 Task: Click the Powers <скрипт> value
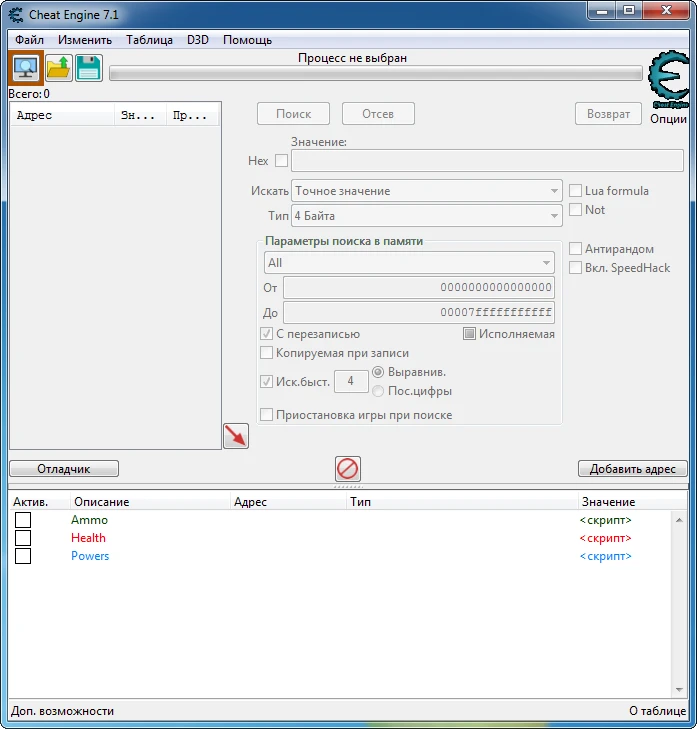[x=605, y=557]
